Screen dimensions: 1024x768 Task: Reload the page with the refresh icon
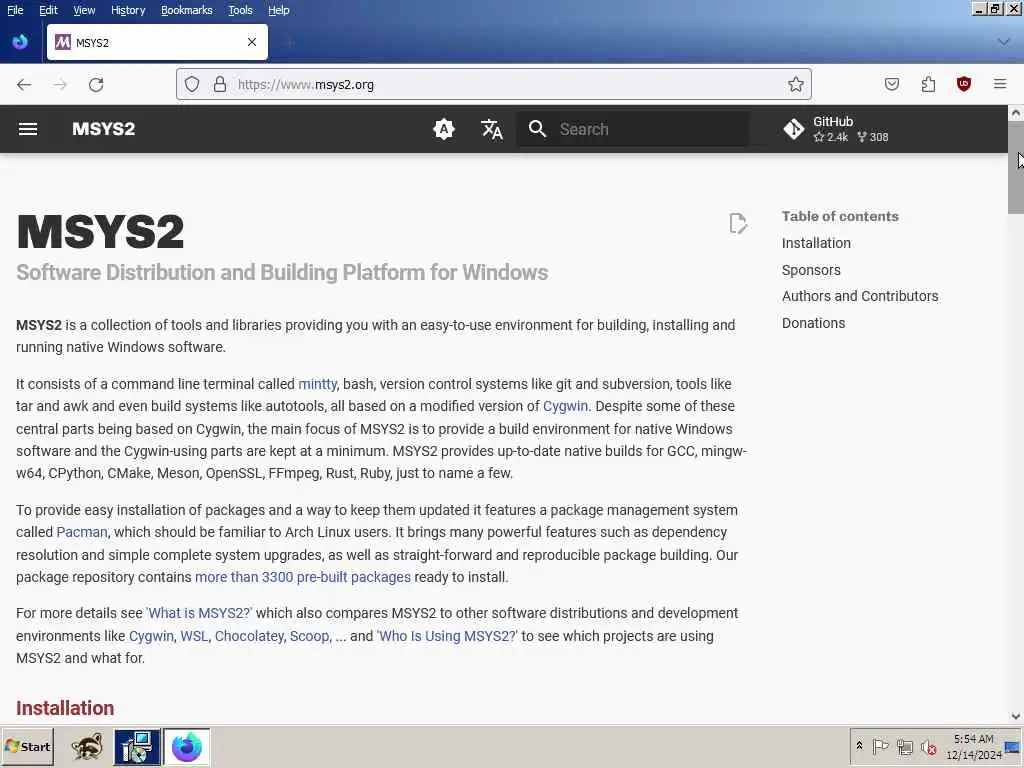pos(96,84)
